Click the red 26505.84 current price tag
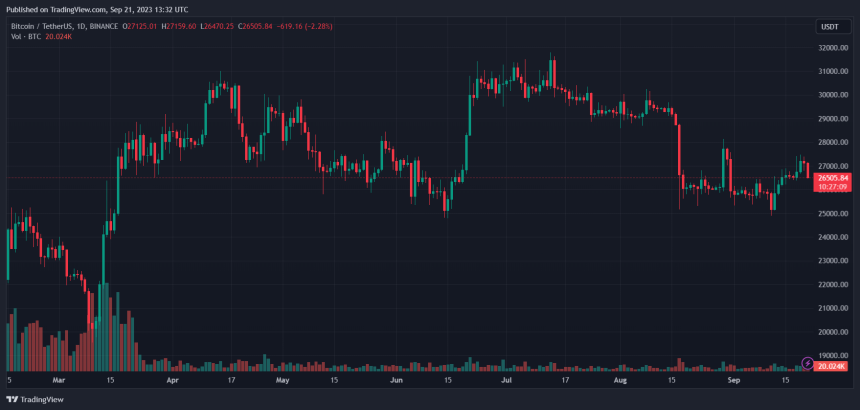The width and height of the screenshot is (860, 410). click(832, 177)
